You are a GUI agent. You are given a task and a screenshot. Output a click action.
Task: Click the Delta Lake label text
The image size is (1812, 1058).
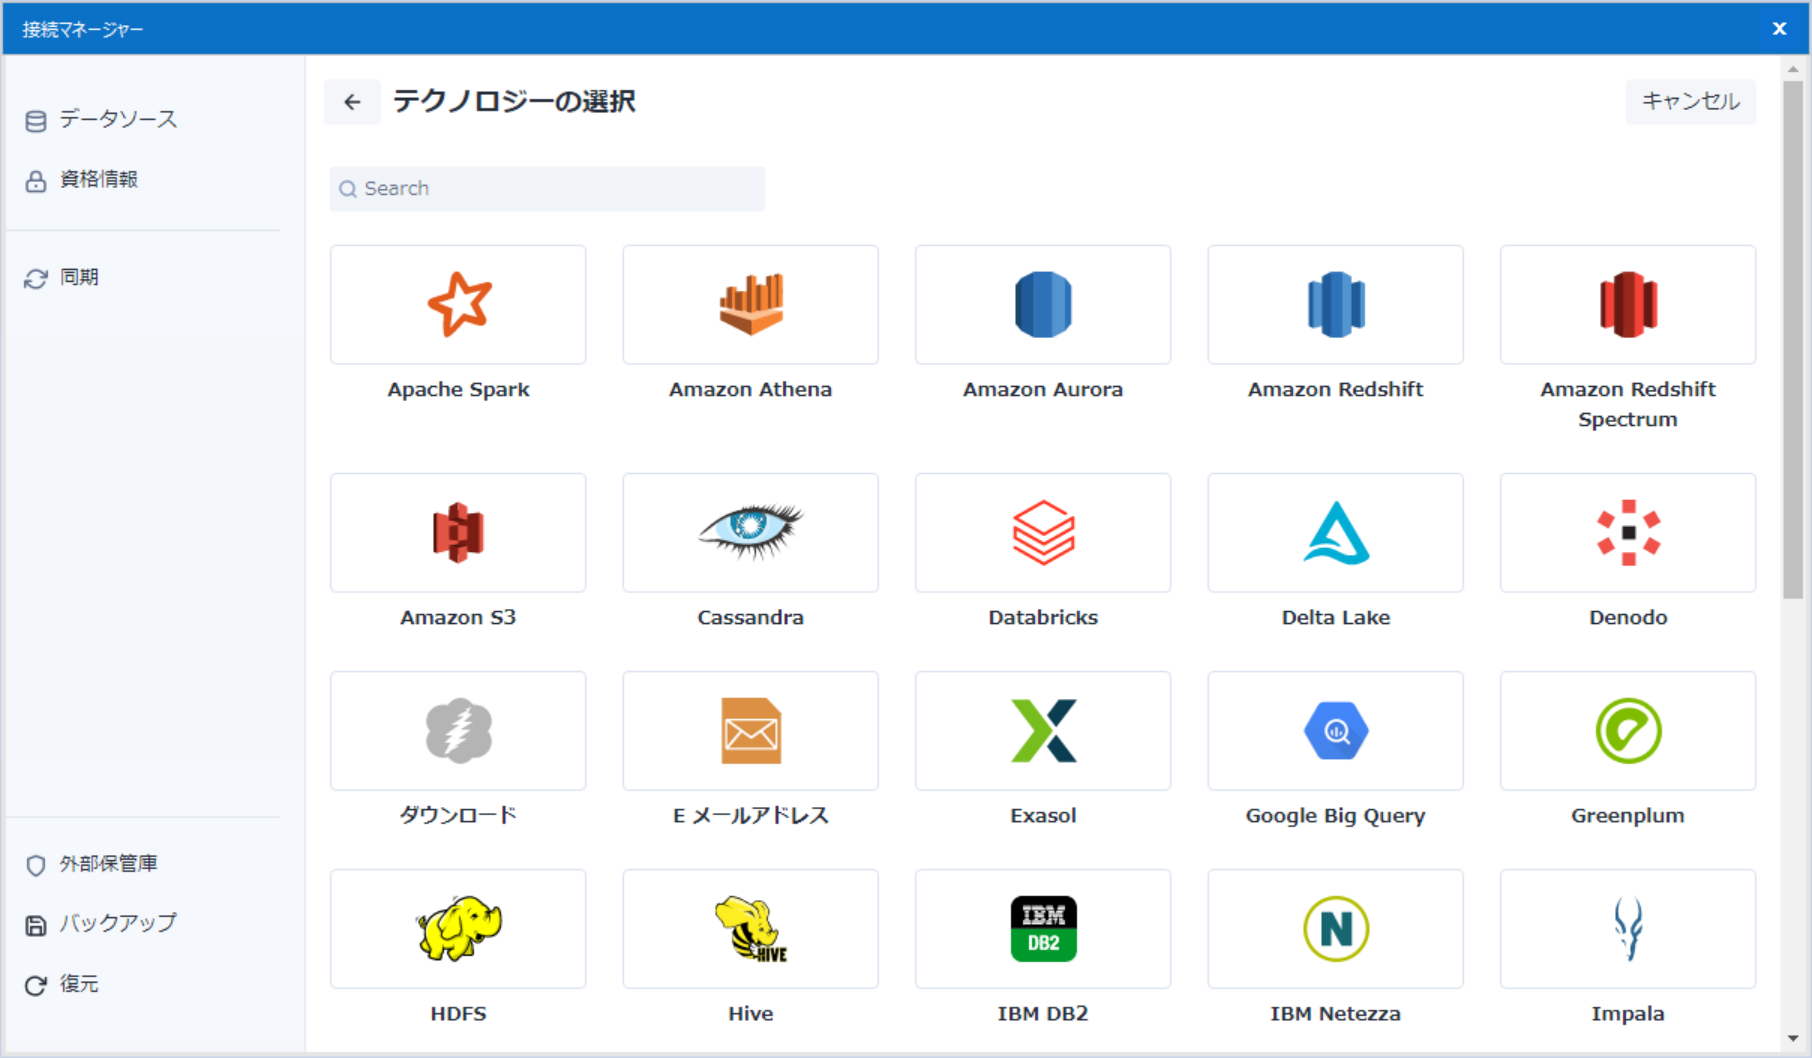point(1336,617)
